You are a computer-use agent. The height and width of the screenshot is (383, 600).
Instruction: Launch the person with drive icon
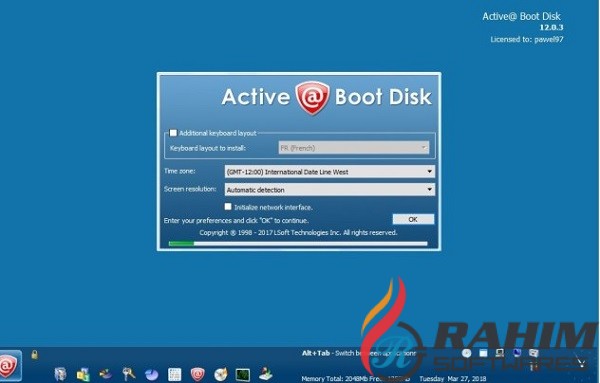[266, 374]
